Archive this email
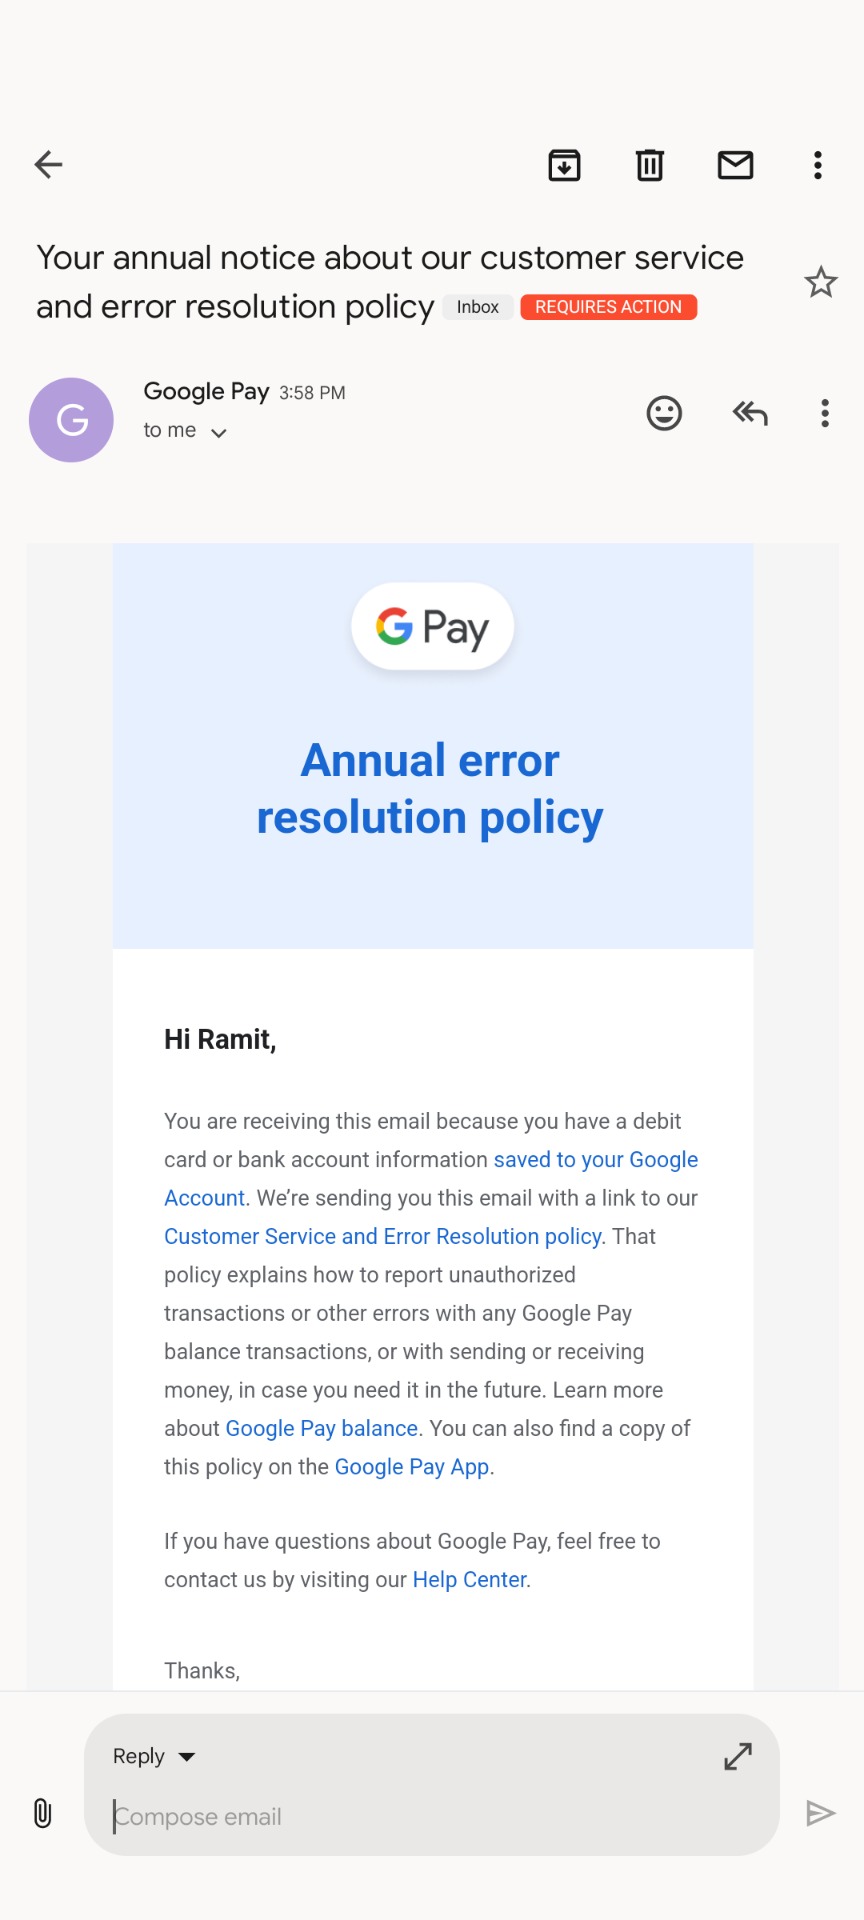 [x=564, y=165]
